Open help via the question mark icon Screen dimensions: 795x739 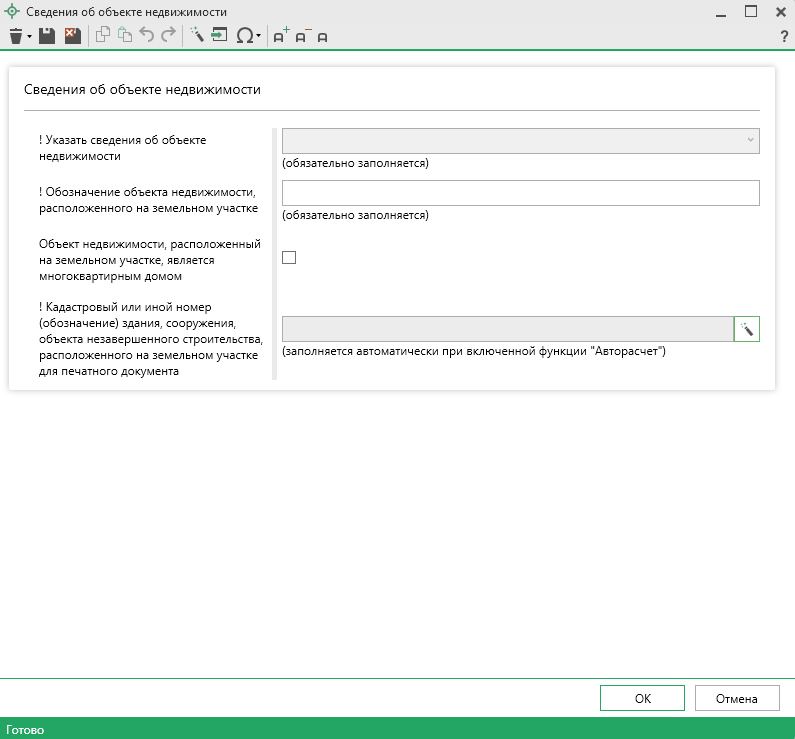tap(784, 36)
